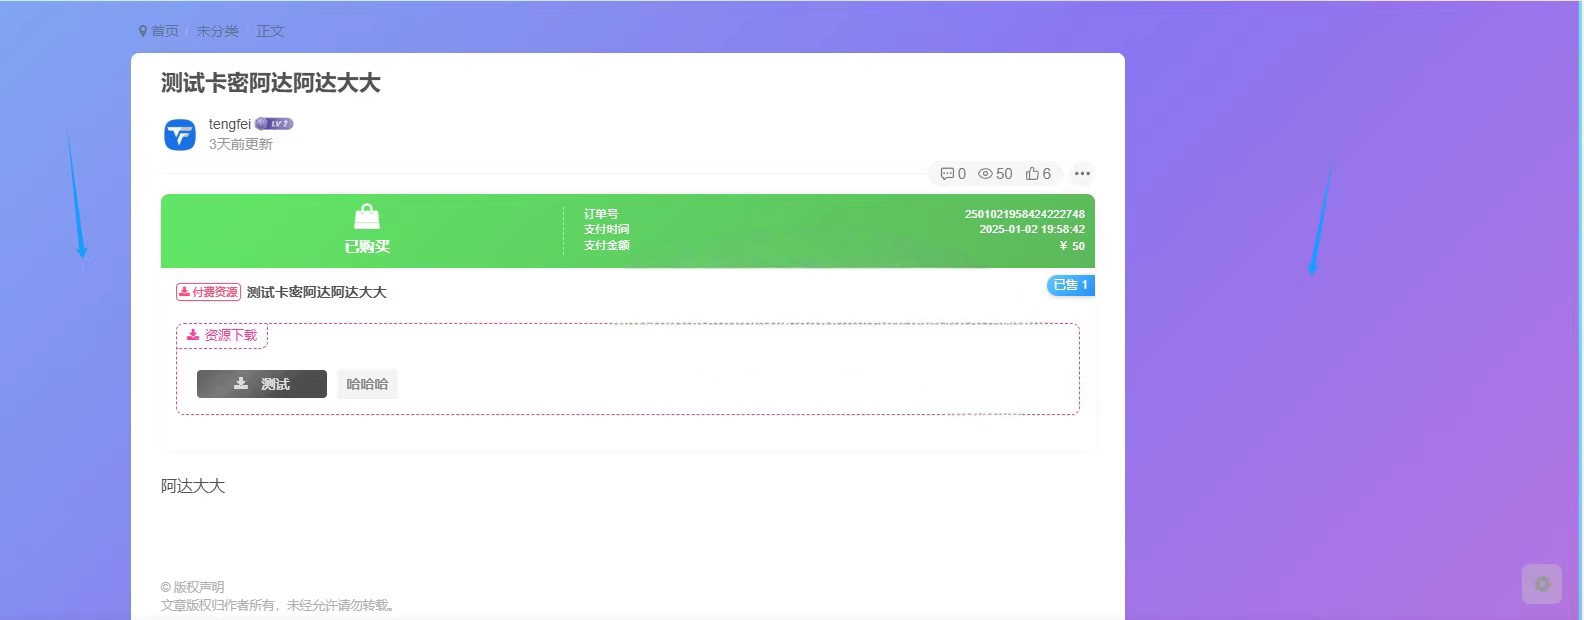1584x620 pixels.
Task: Click the copyright notice 文章版权归作者所有 text
Action: (279, 605)
